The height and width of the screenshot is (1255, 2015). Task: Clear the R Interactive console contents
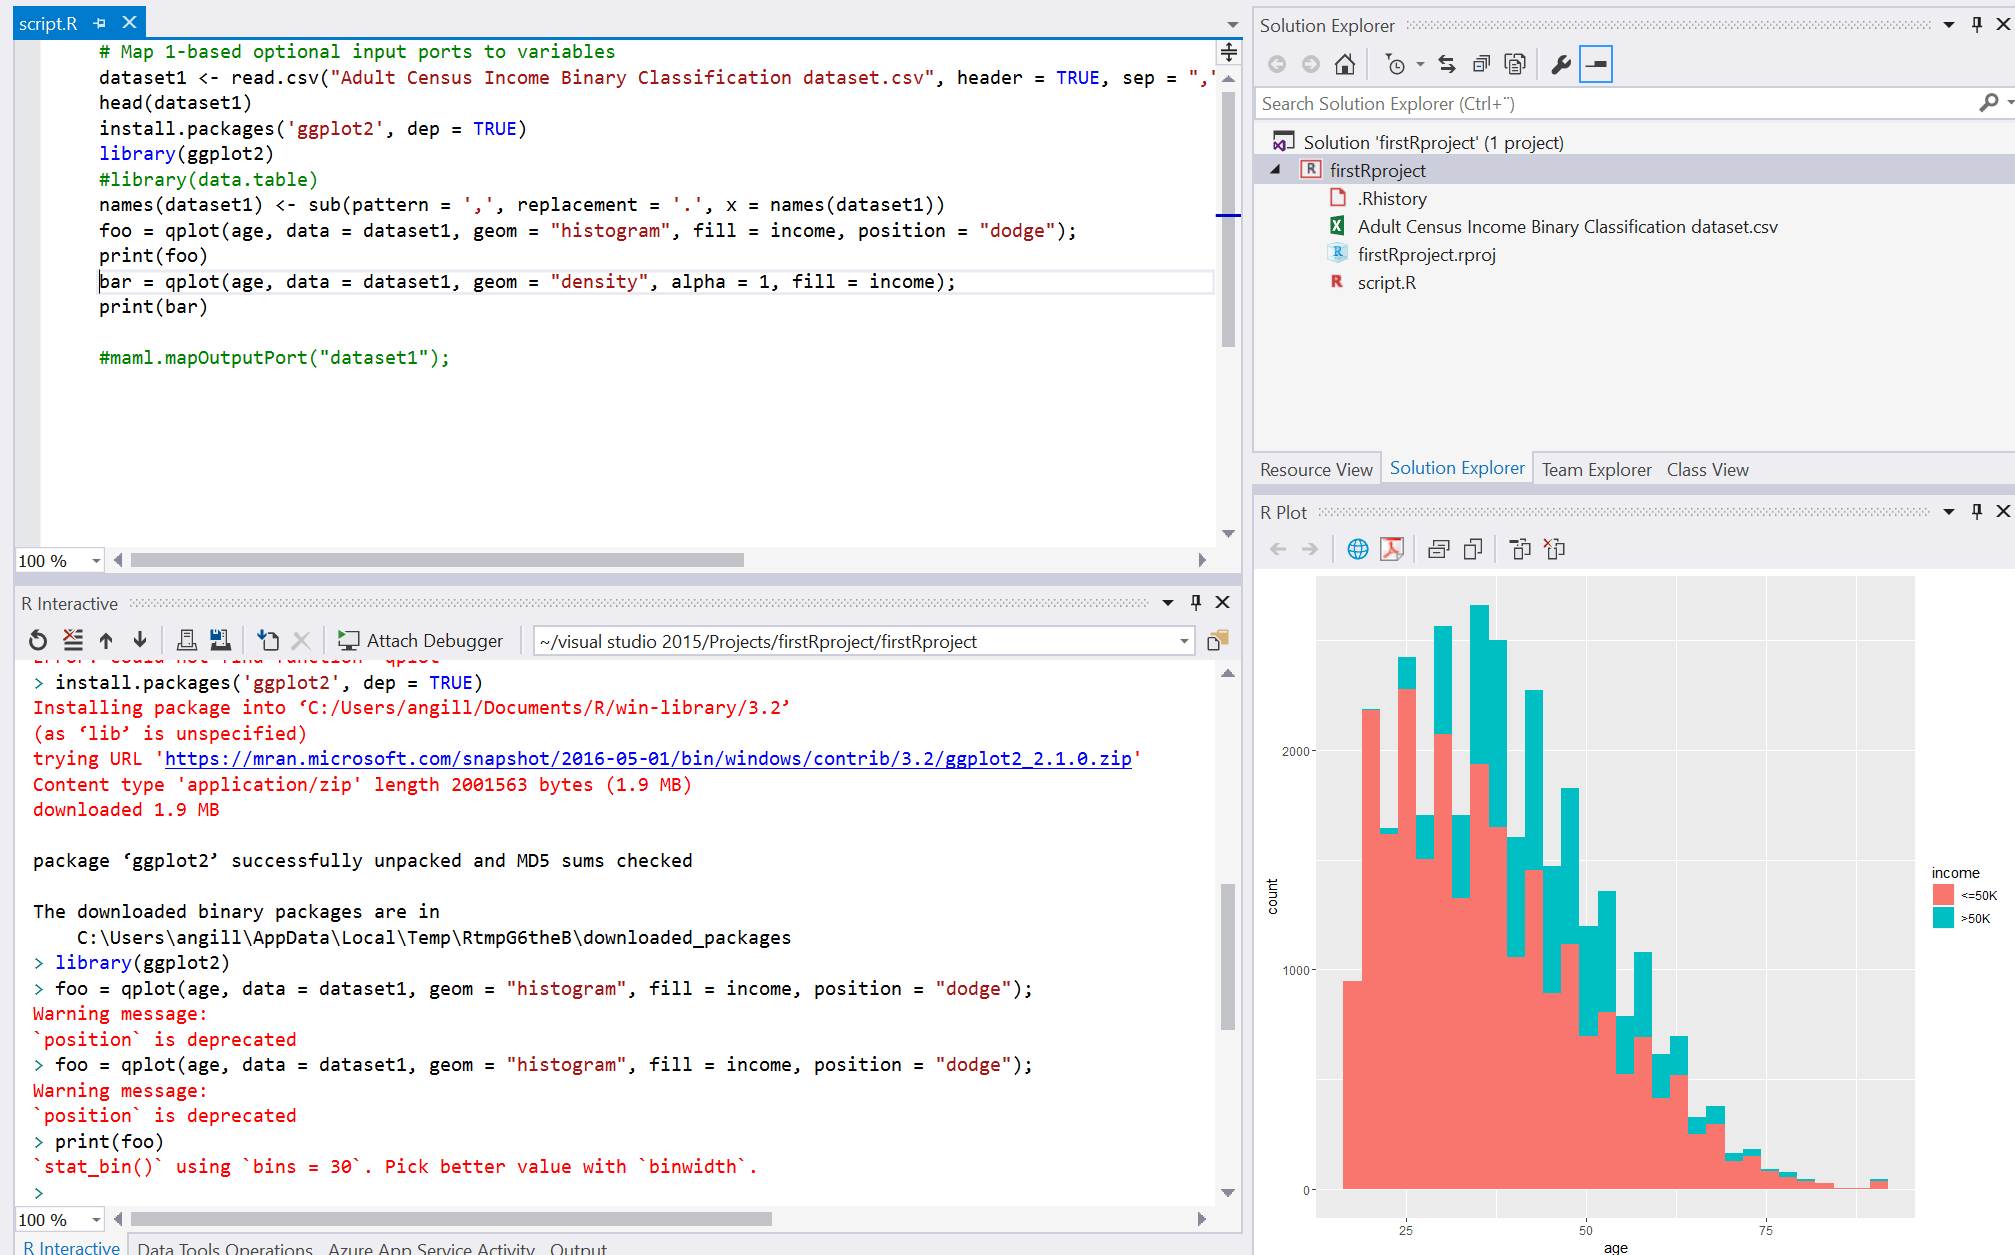tap(73, 640)
